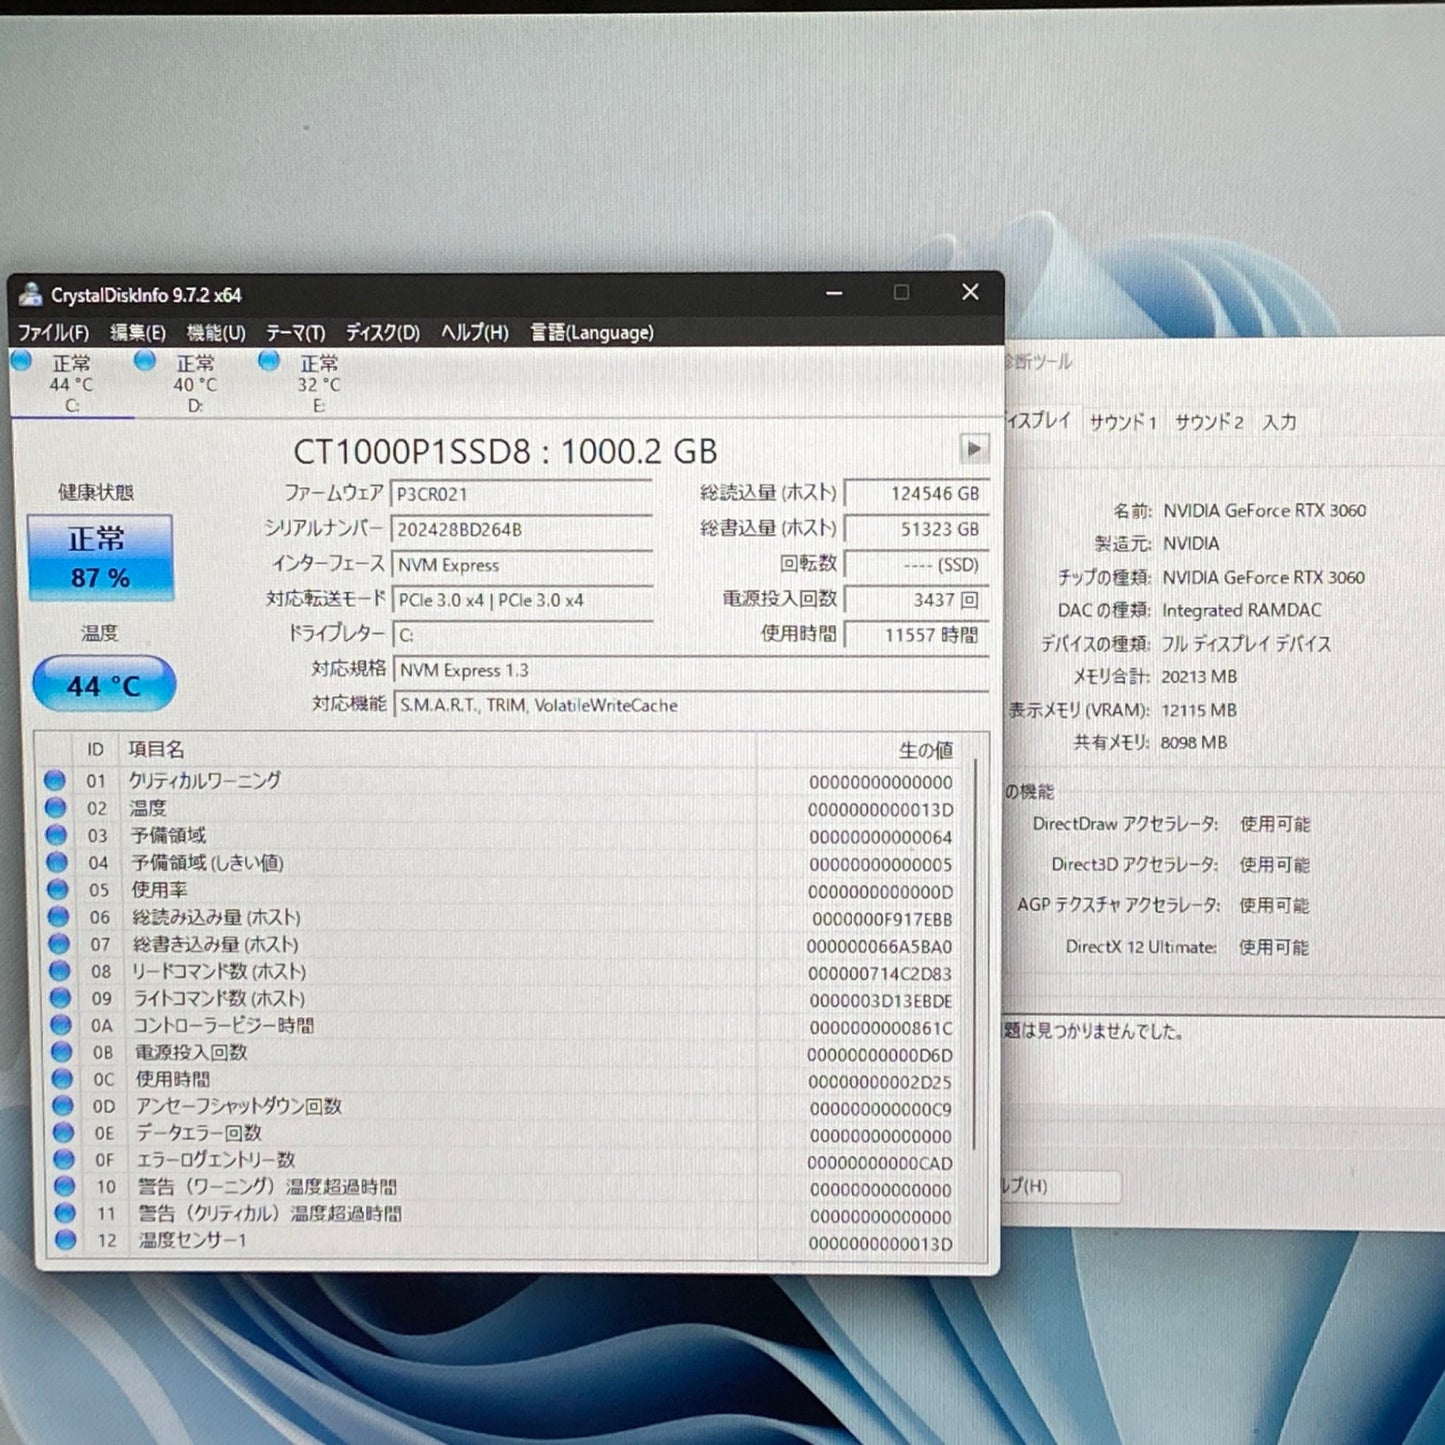This screenshot has width=1445, height=1445.
Task: Click the blue status light above drive E:
Action: 268,362
